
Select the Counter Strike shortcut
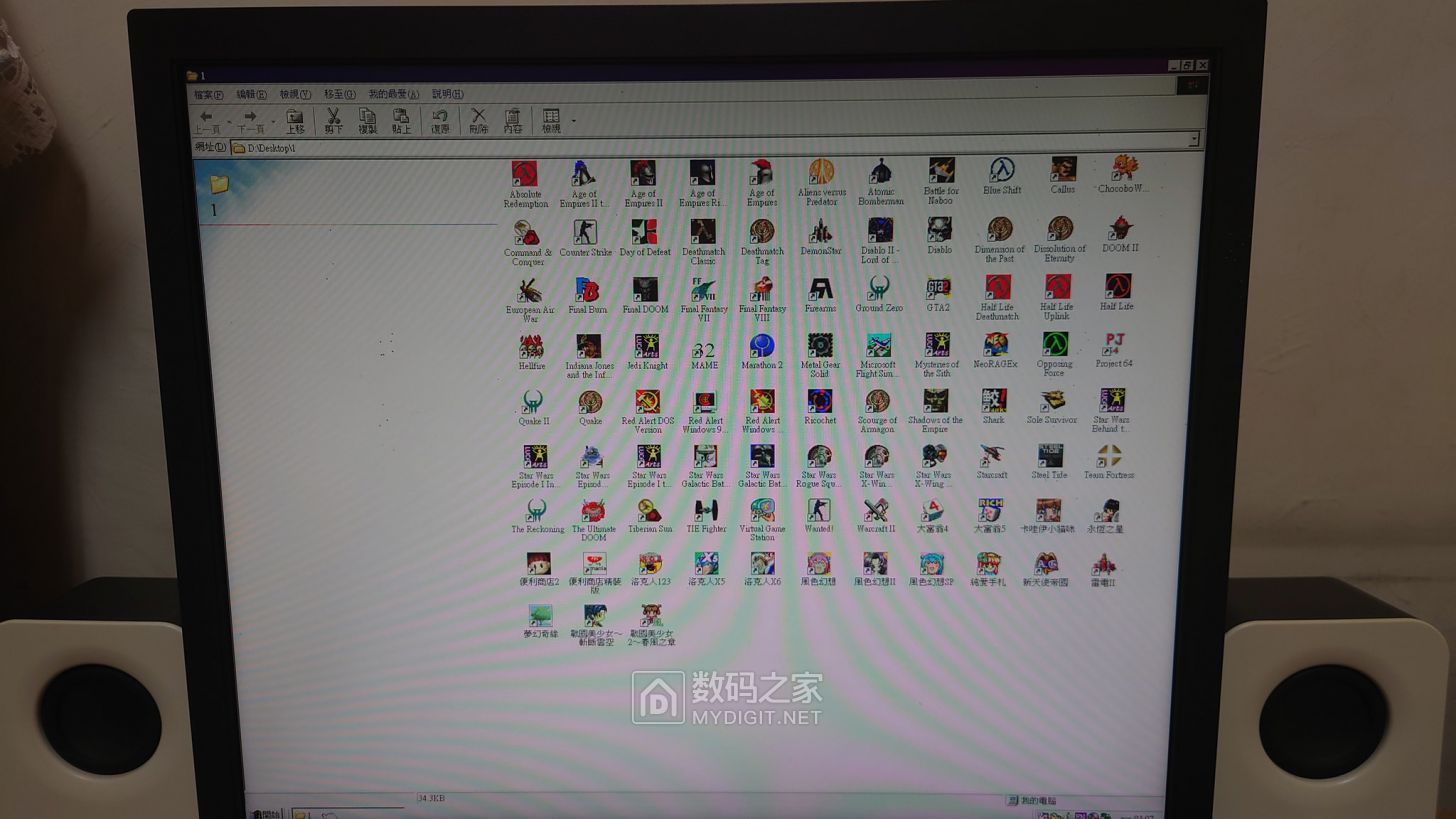click(x=585, y=239)
